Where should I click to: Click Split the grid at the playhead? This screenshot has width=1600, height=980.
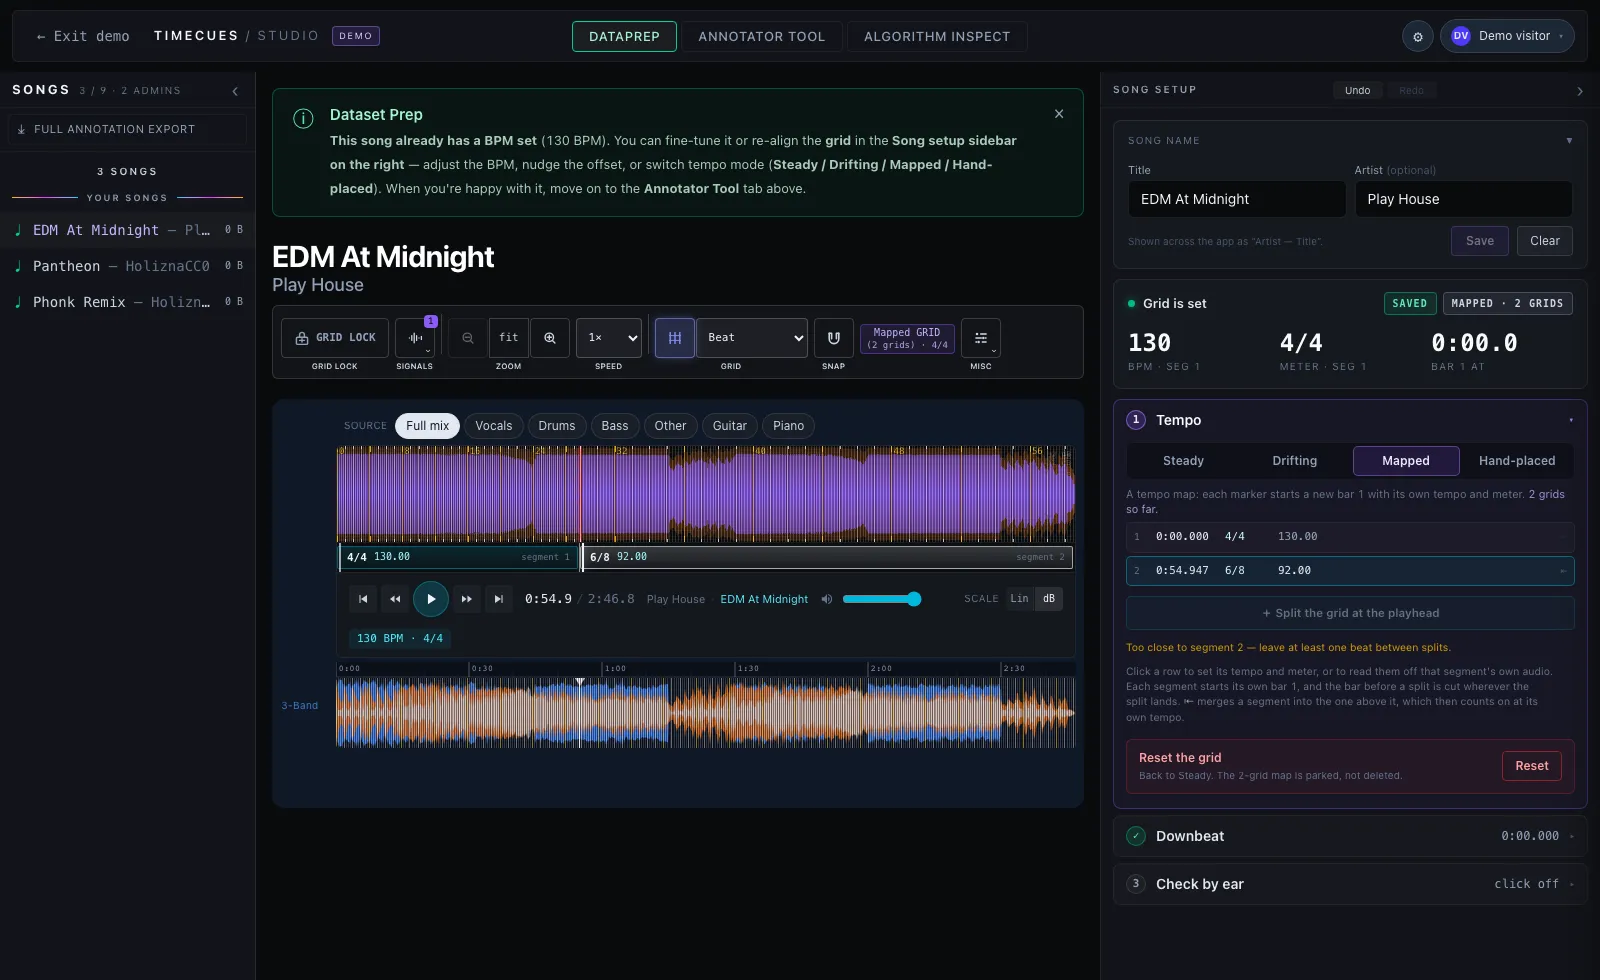(1350, 613)
